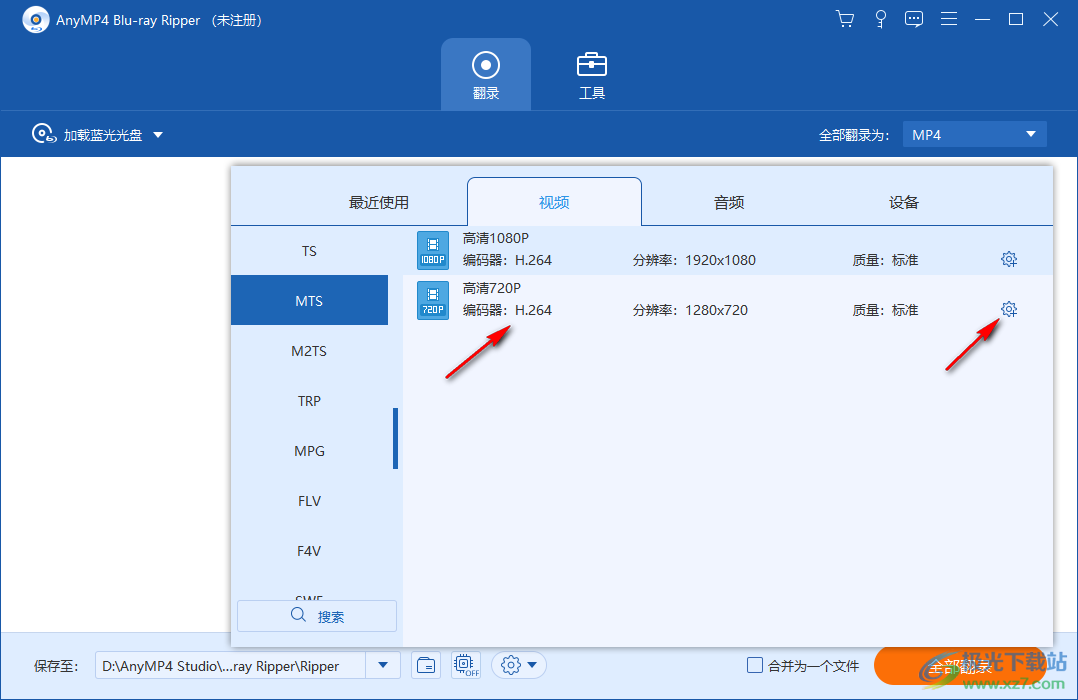Switch to the 翻录 ripper tab
Viewport: 1078px width, 700px height.
coord(485,74)
